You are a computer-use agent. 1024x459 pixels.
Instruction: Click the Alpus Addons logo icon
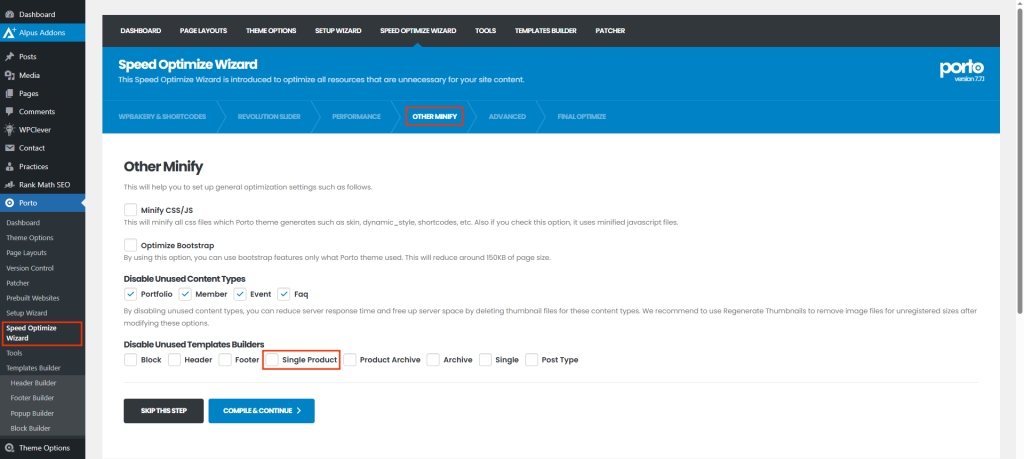tap(9, 33)
